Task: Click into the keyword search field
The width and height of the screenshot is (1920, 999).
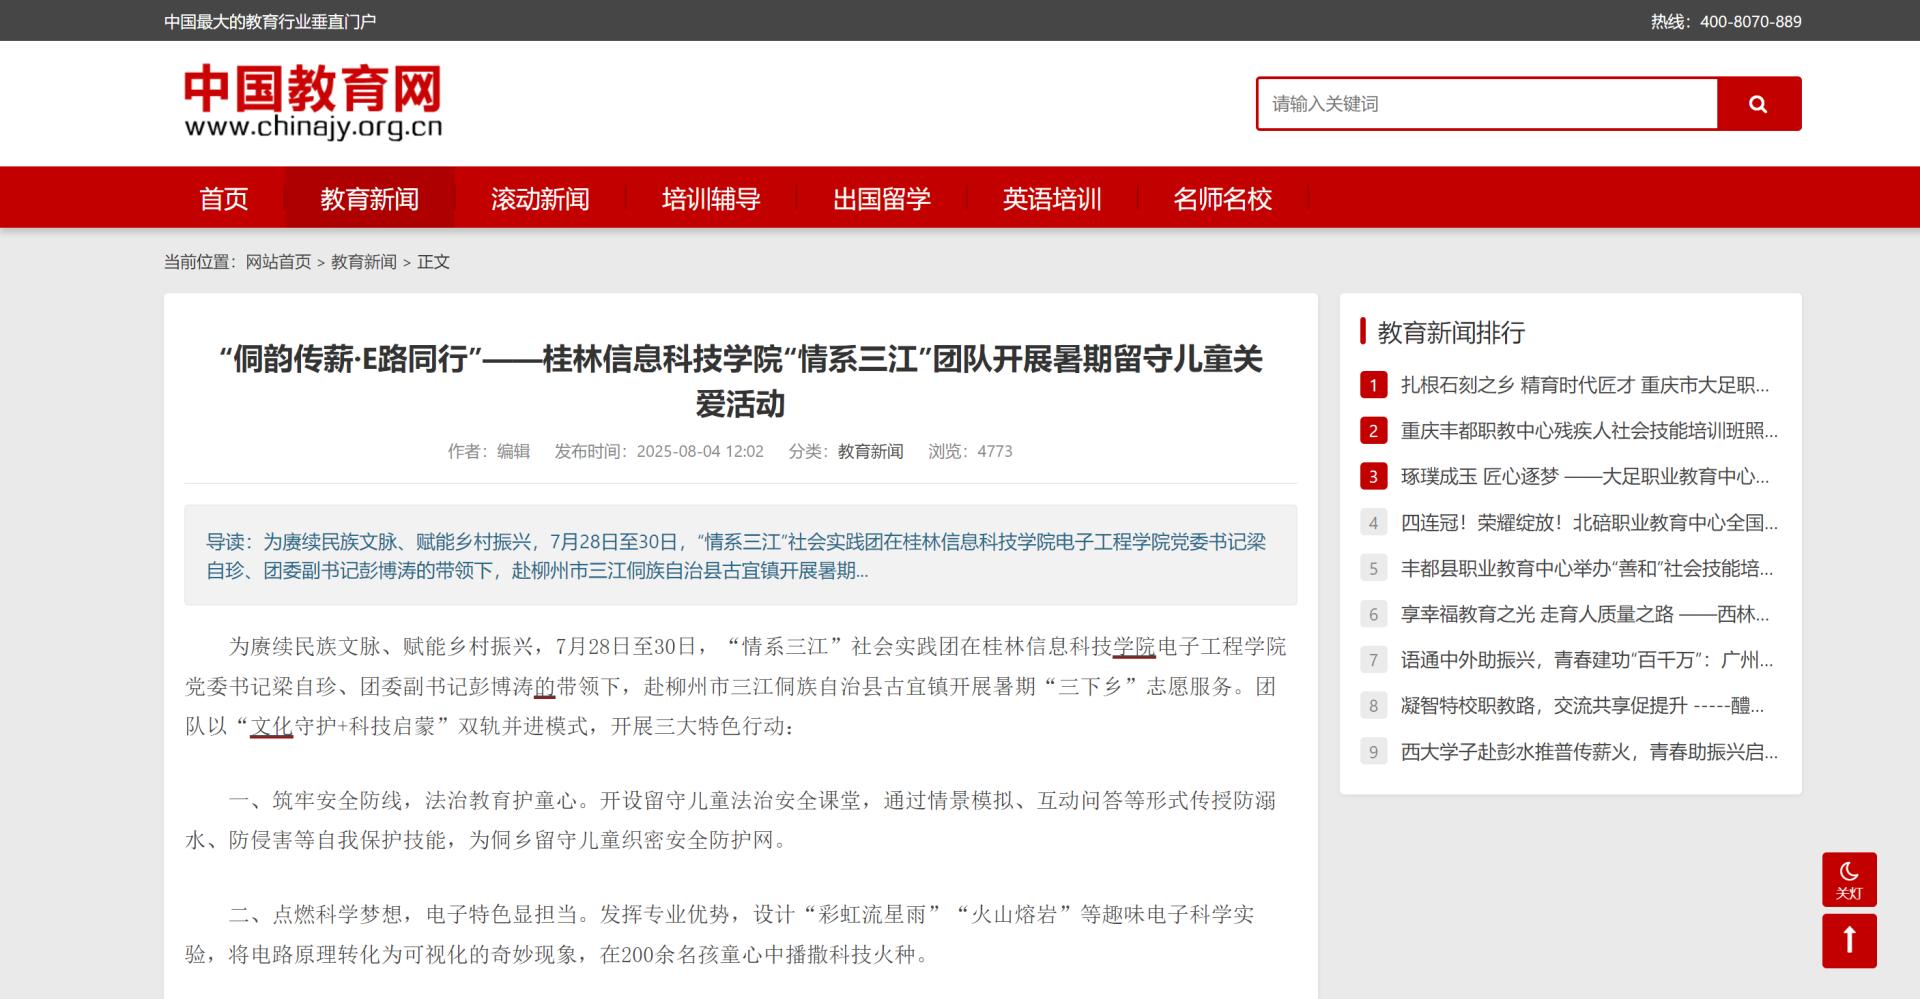Action: coord(1486,104)
